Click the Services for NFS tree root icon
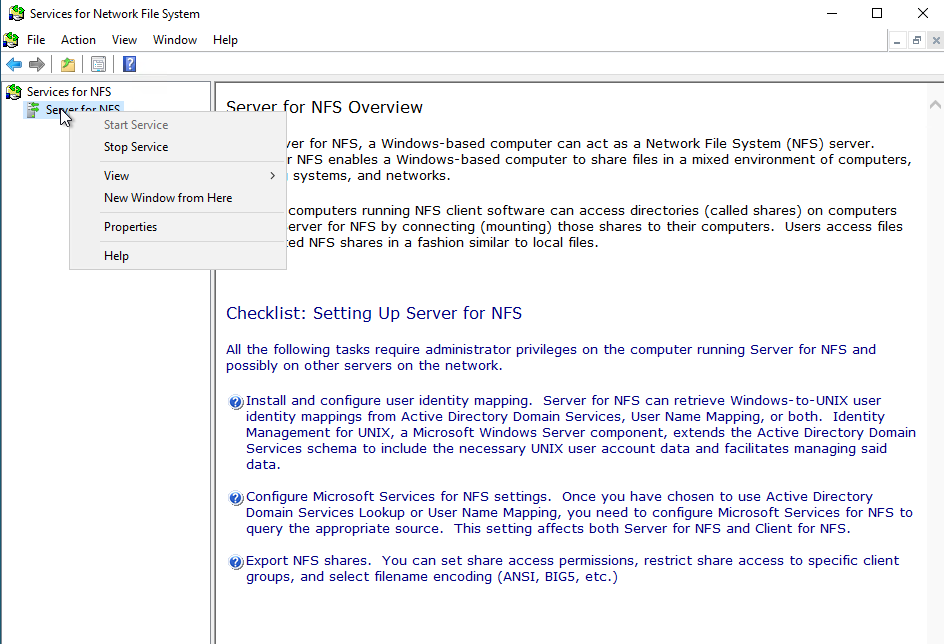 click(x=13, y=91)
